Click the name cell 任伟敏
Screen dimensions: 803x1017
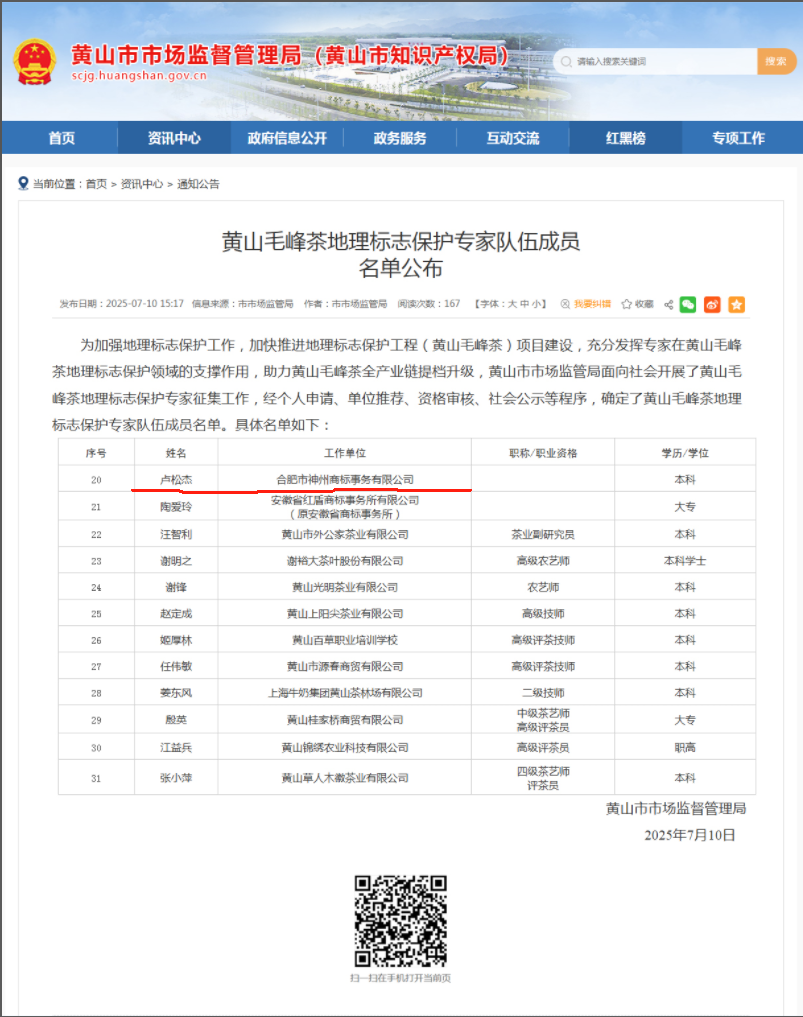tap(176, 667)
